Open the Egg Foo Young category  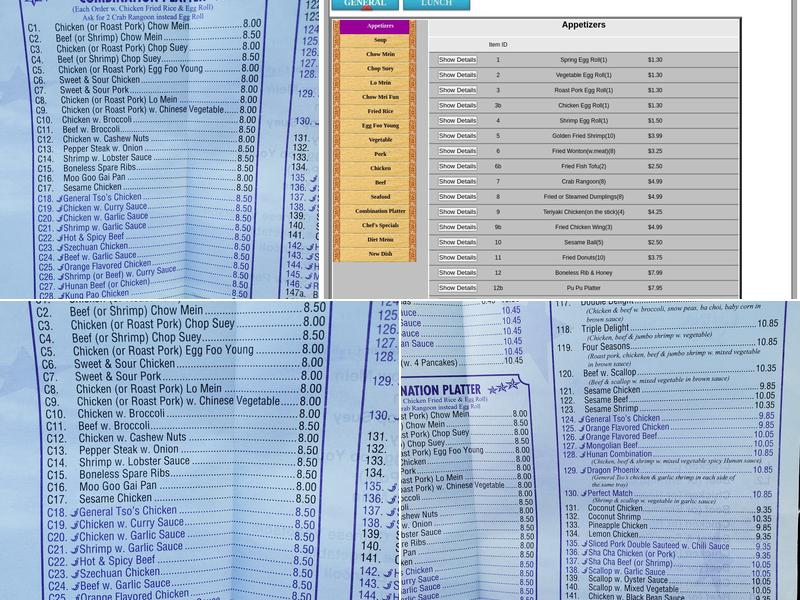(380, 126)
